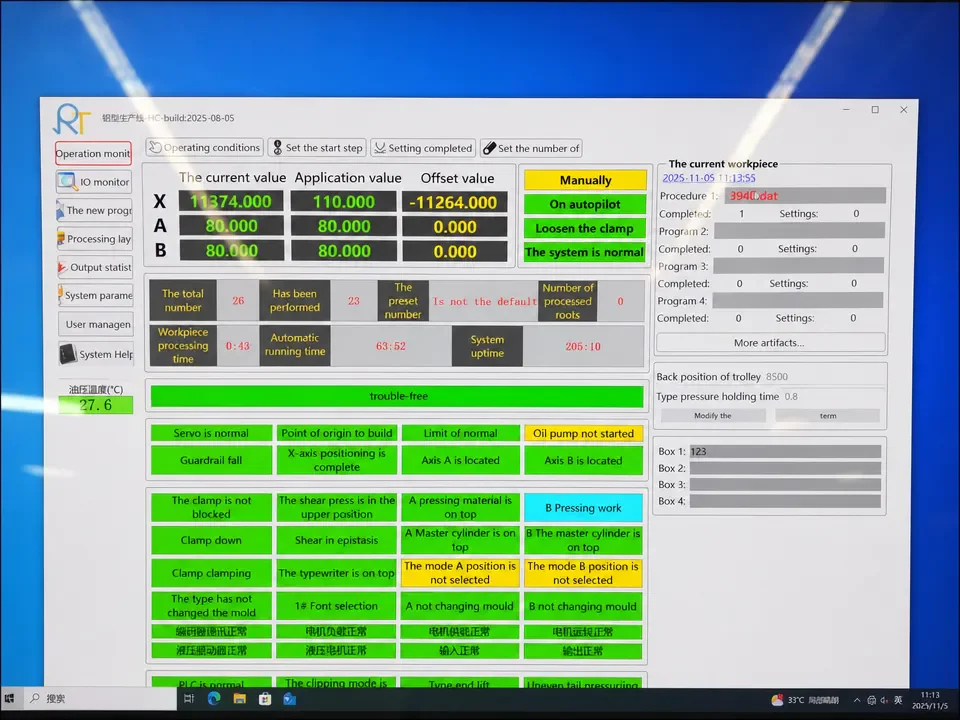960x720 pixels.
Task: Click The system is normal indicator
Action: click(x=585, y=252)
